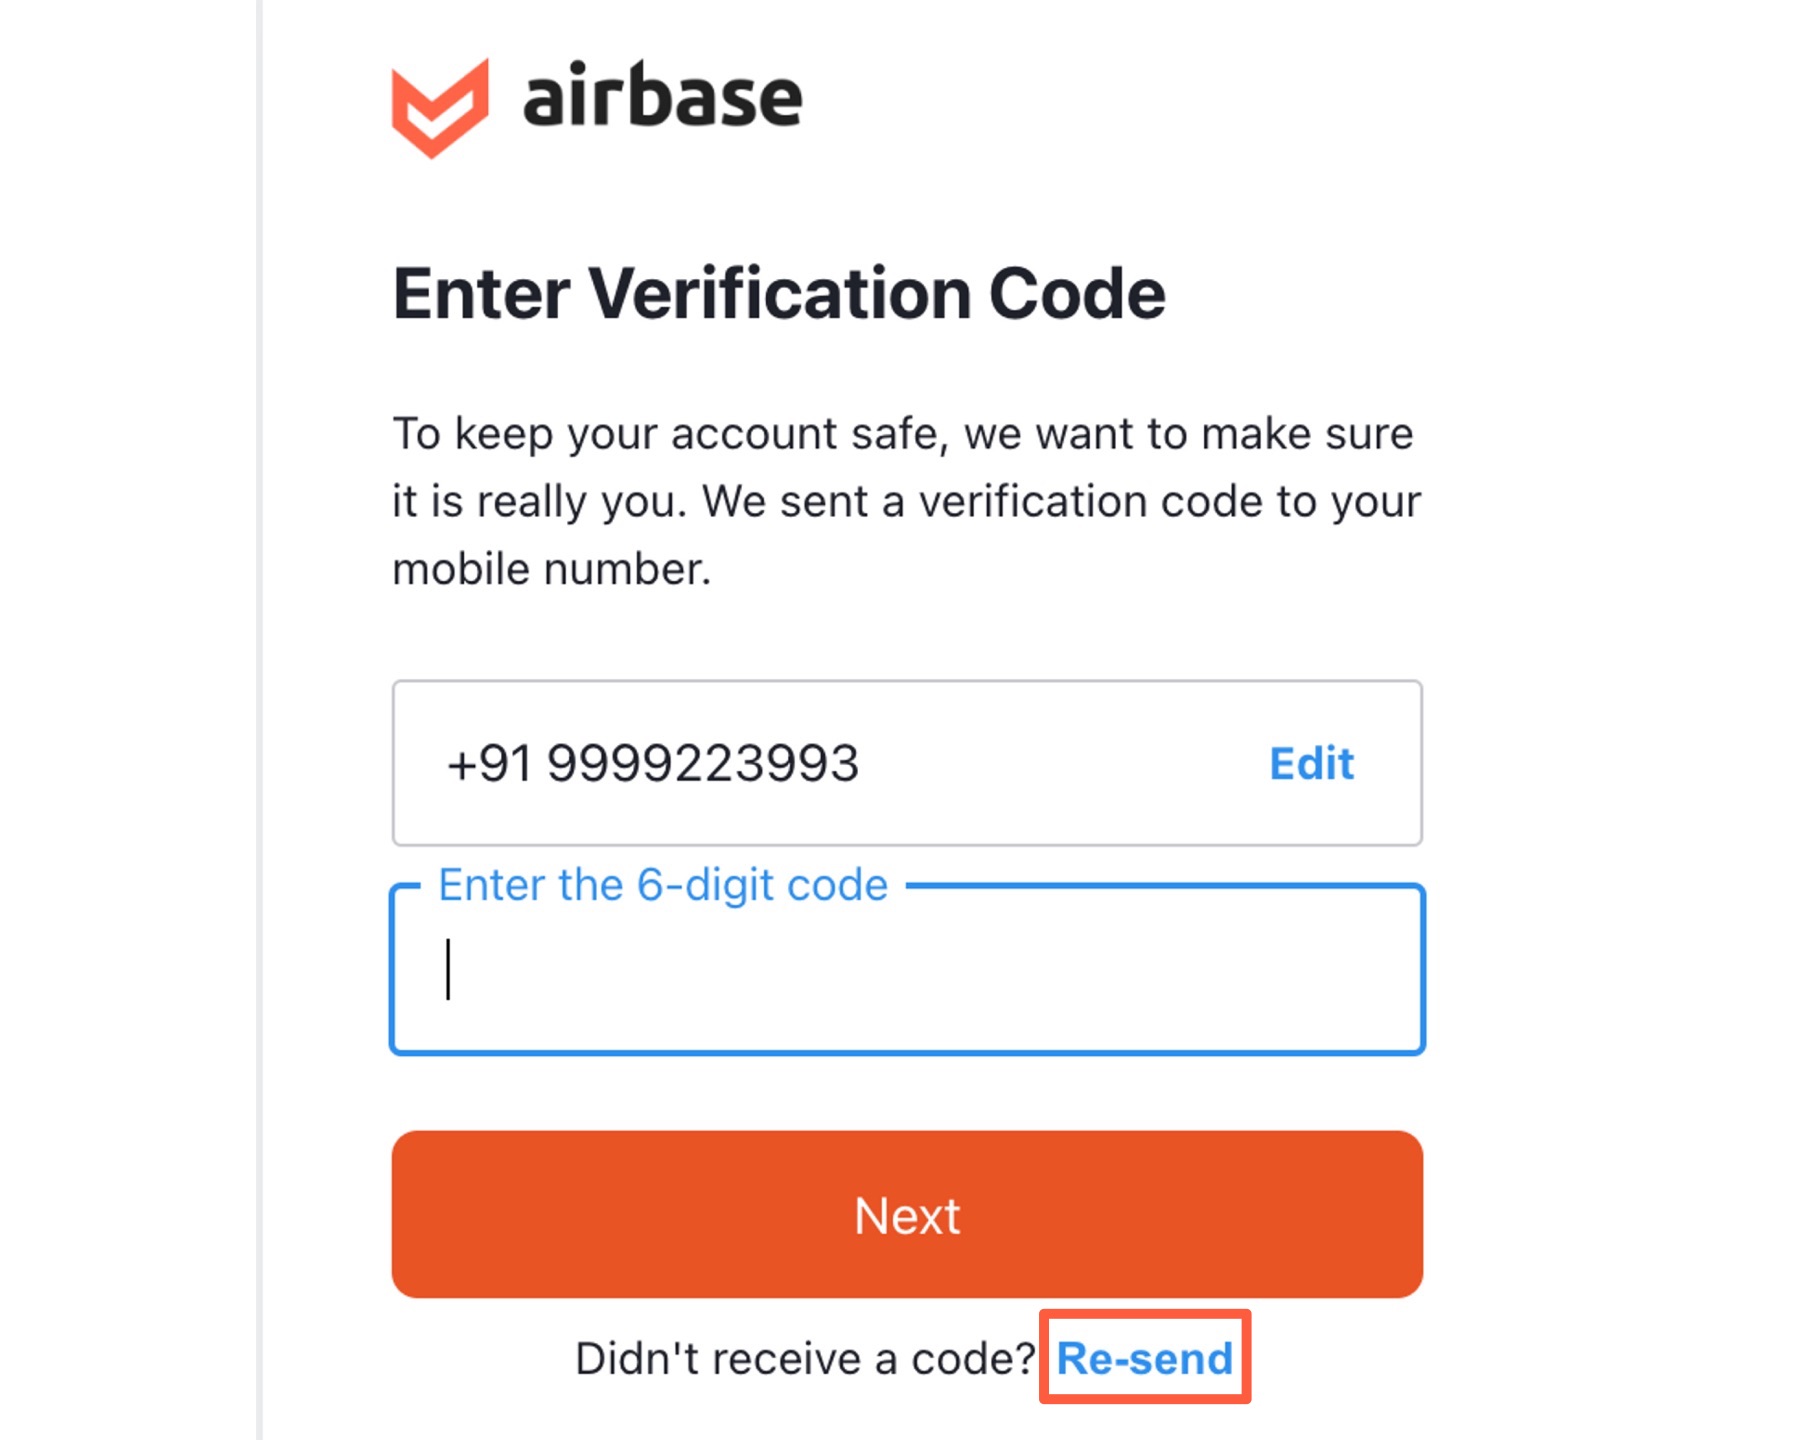Screen dimensions: 1808x1440
Task: Click inside the mobile number display box
Action: tap(1050, 764)
